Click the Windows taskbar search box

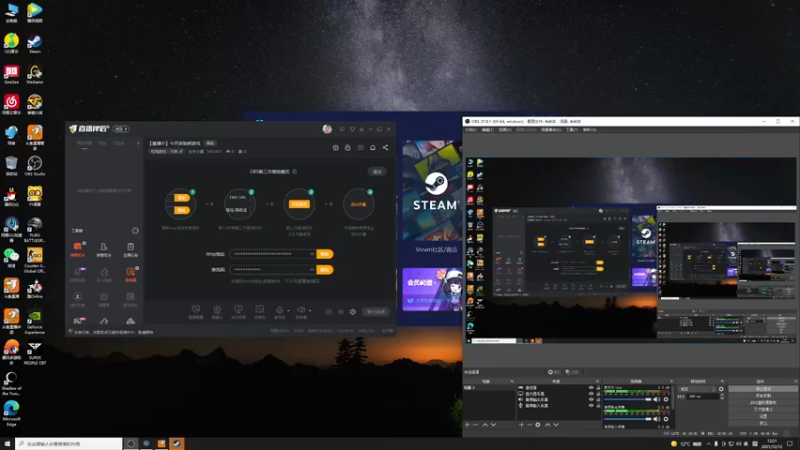pos(69,443)
